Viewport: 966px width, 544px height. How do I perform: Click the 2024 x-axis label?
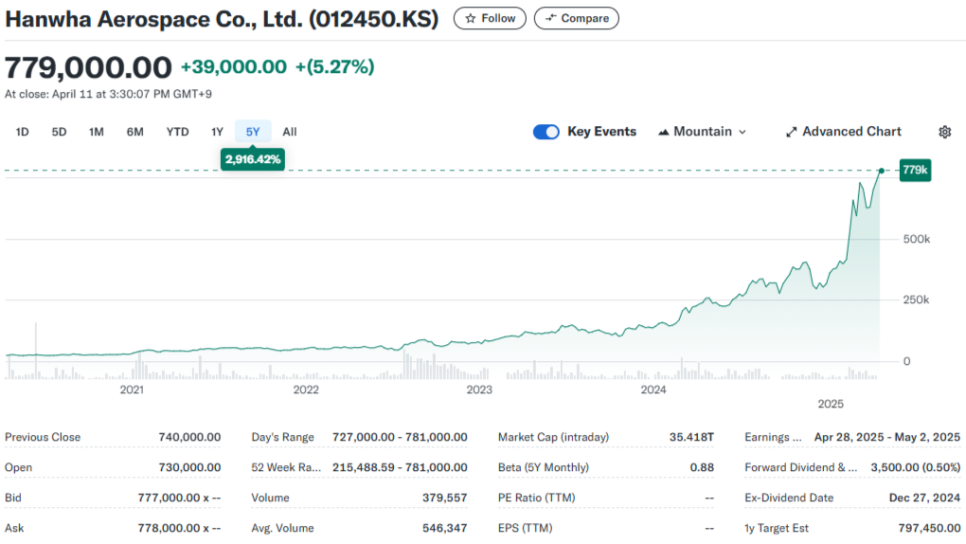653,390
